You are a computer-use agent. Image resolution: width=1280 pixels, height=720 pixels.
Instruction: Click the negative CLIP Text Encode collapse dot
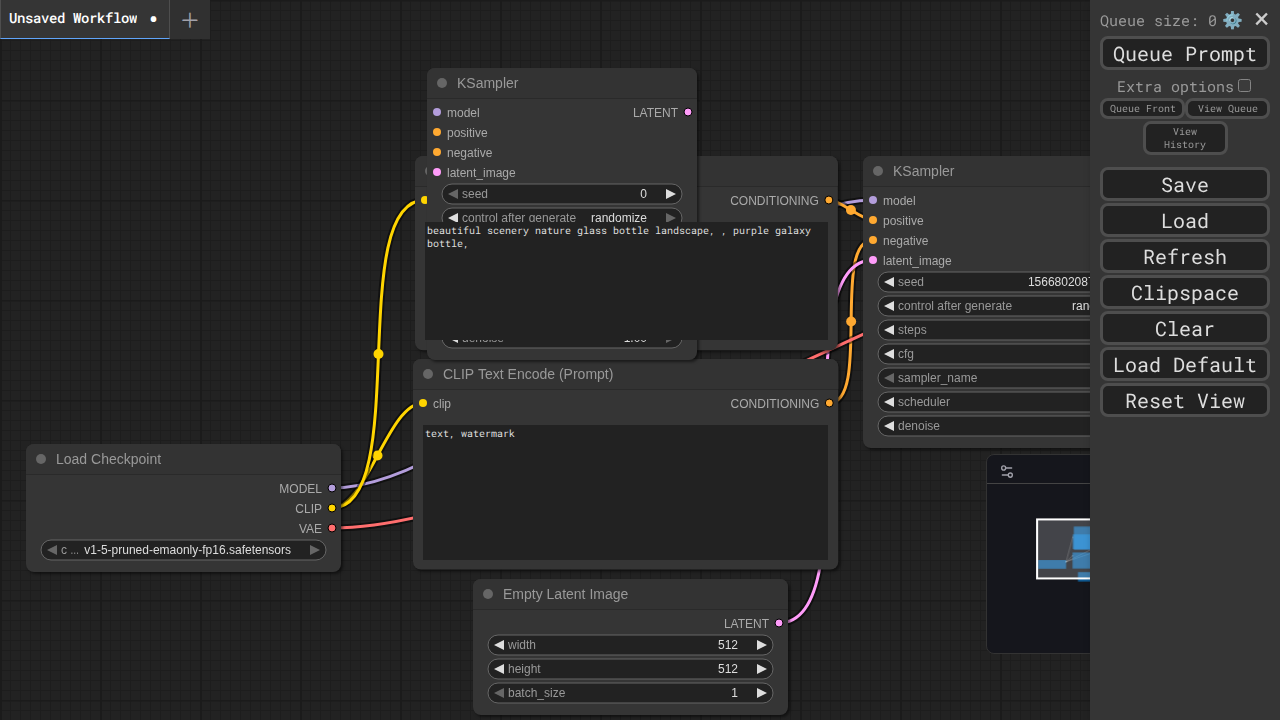coord(428,374)
